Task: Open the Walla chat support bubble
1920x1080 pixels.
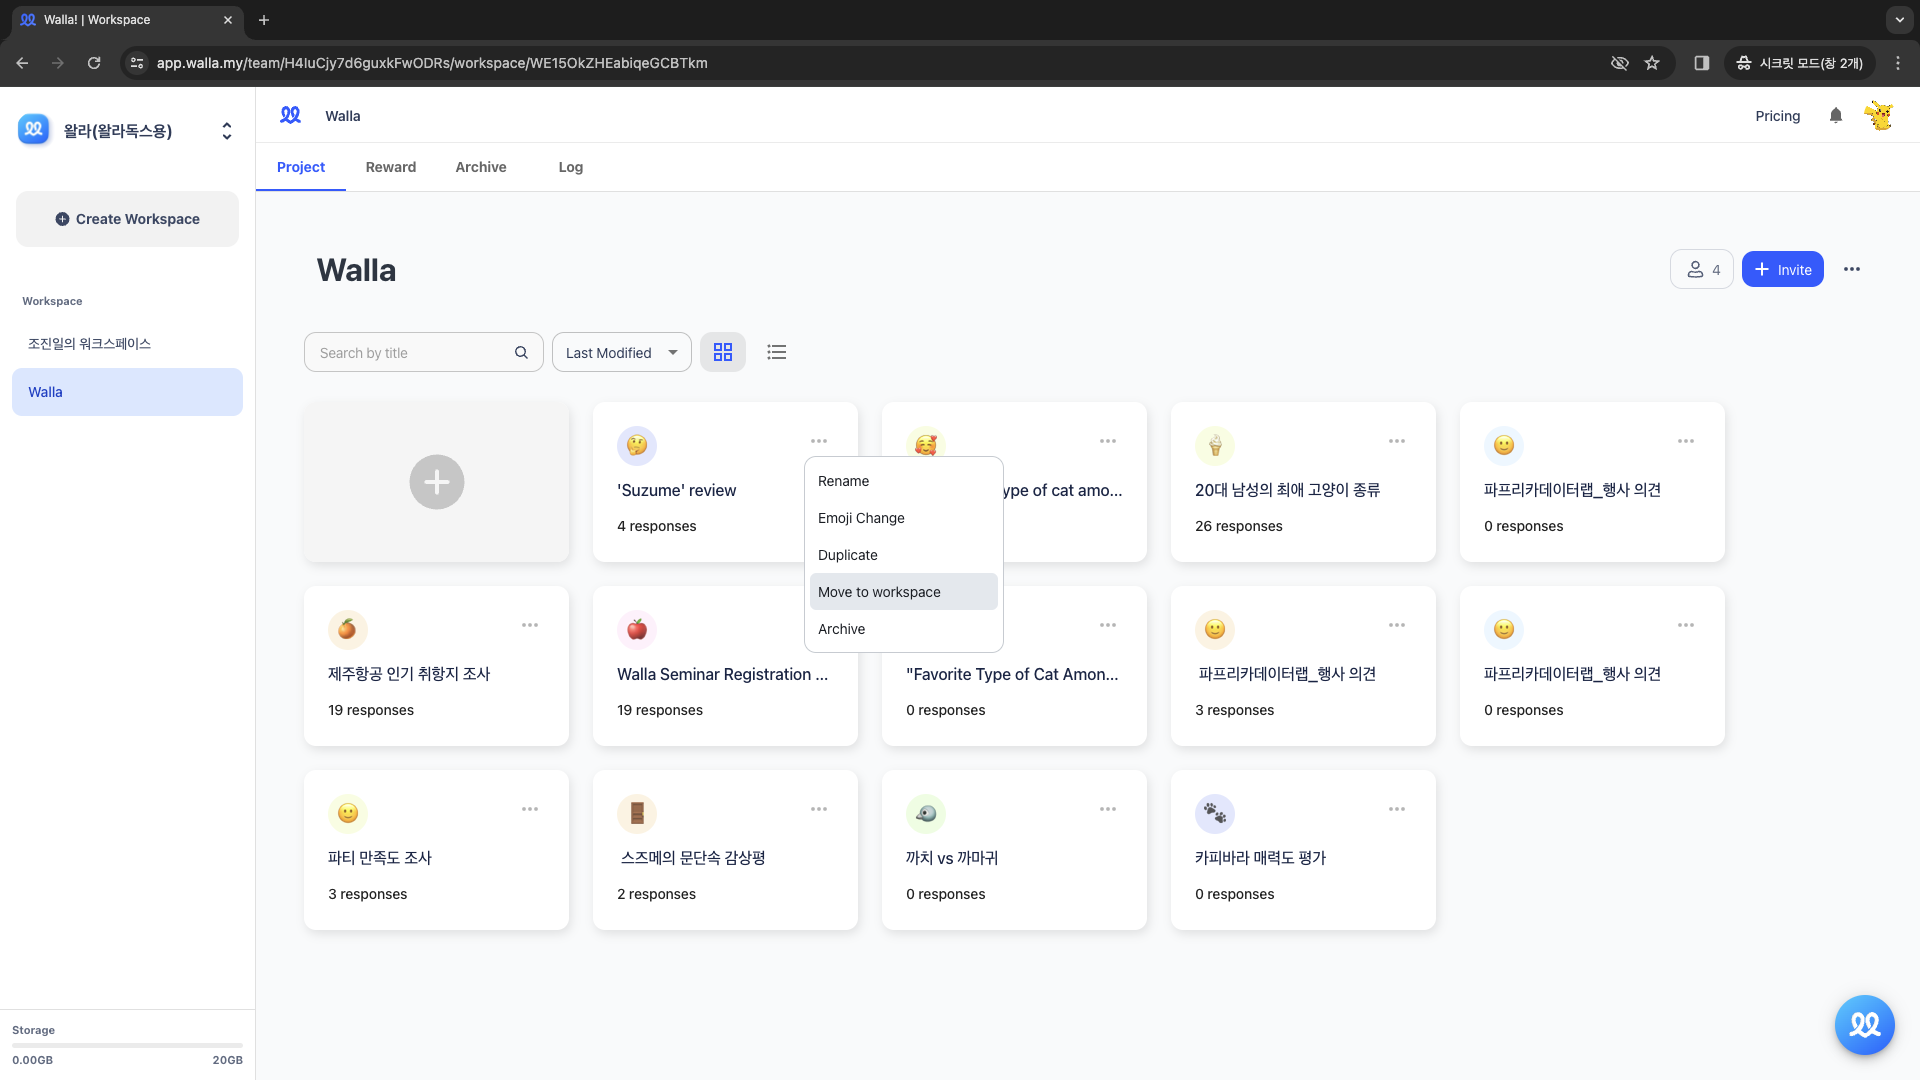Action: (1865, 1025)
